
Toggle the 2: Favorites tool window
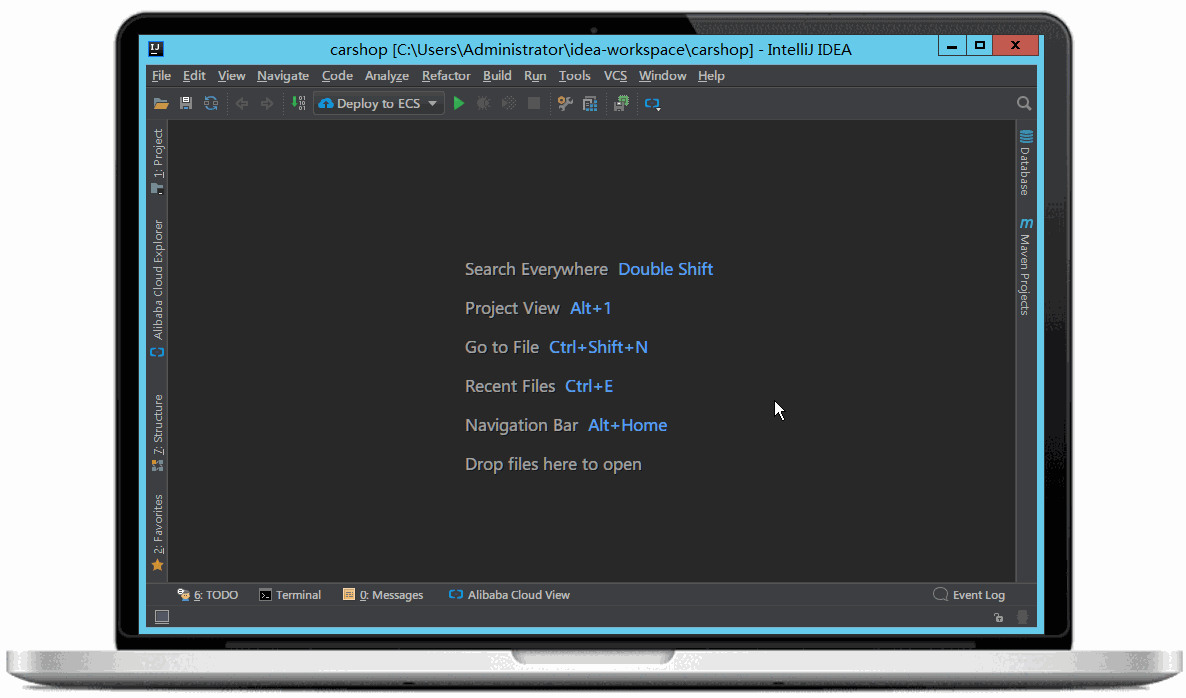point(157,532)
